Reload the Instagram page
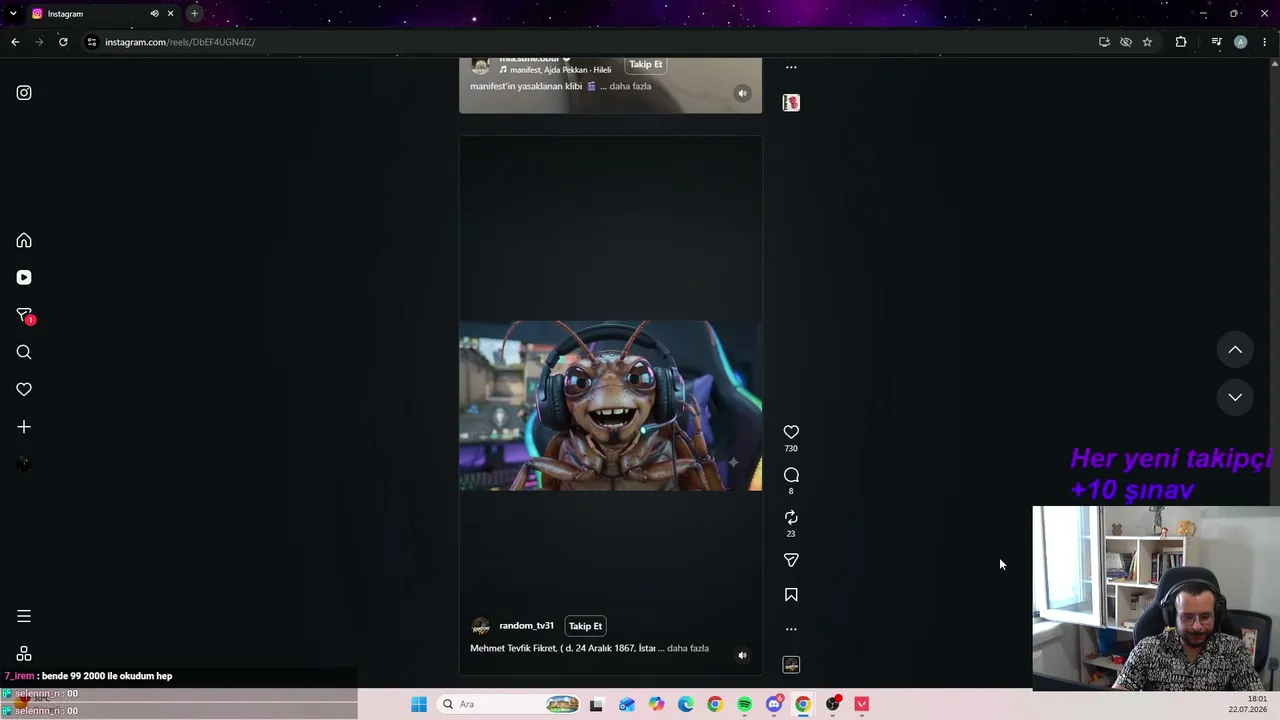The image size is (1280, 720). point(63,42)
